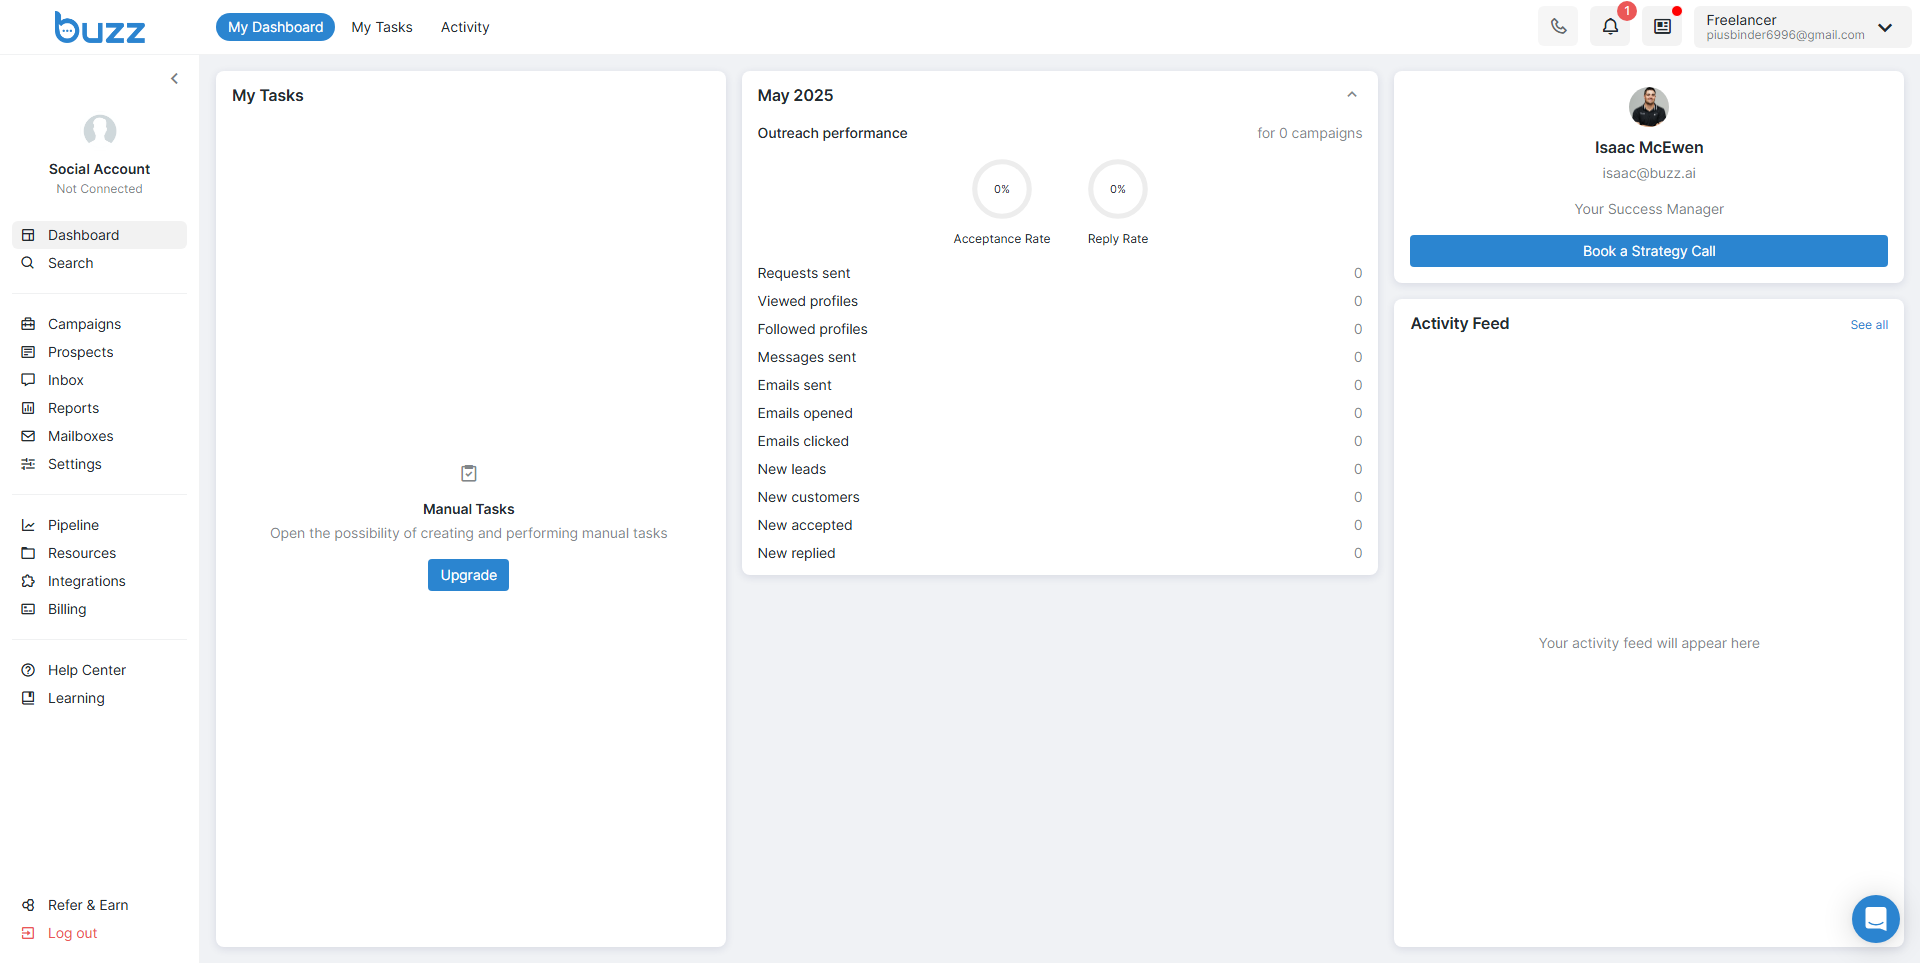
Task: Open the Pipeline page
Action: point(73,525)
